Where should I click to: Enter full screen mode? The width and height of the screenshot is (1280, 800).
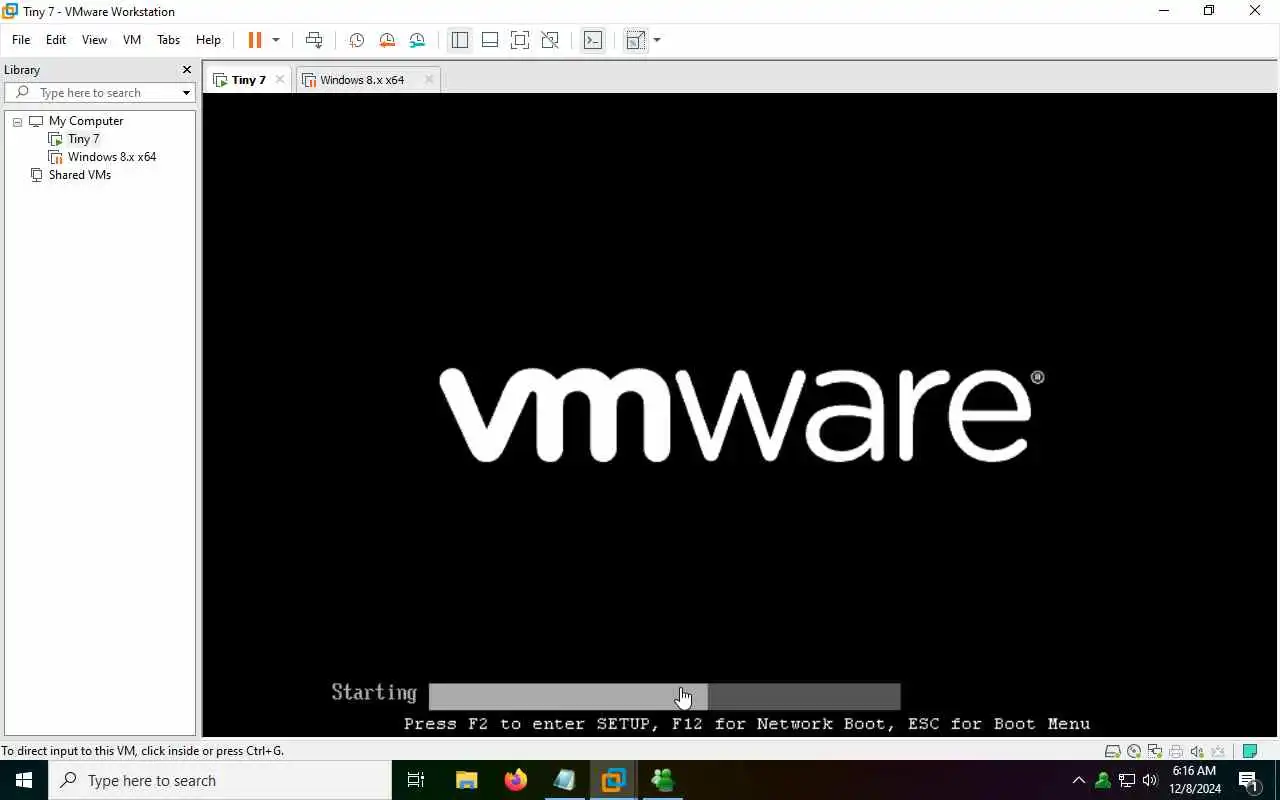pyautogui.click(x=520, y=40)
